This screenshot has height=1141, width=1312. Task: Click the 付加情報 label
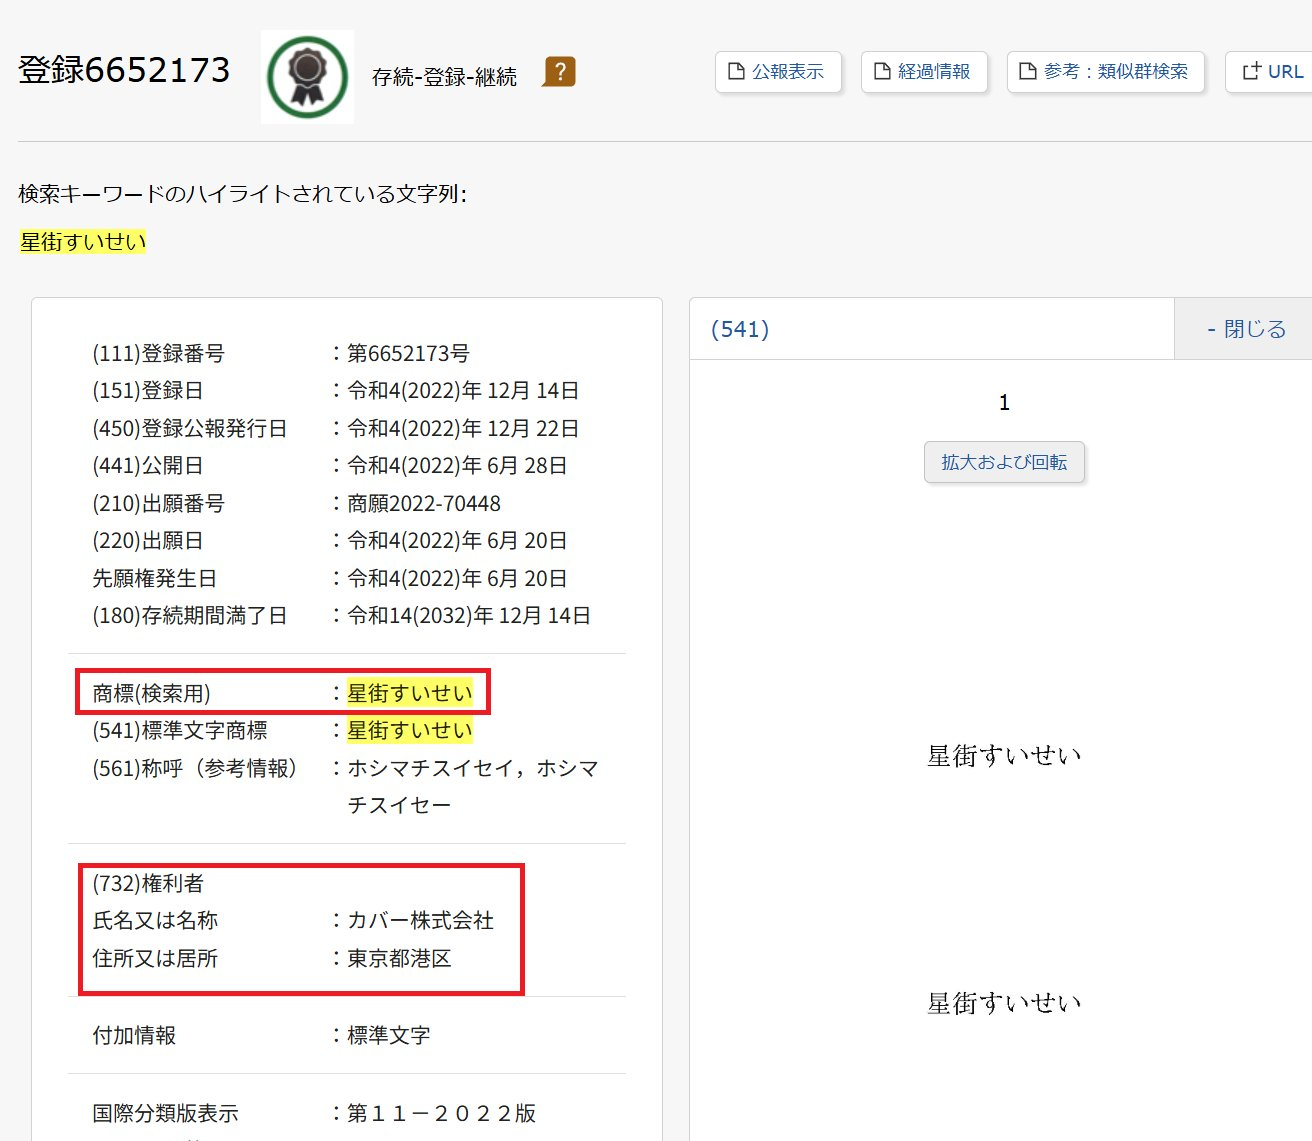tap(134, 1035)
